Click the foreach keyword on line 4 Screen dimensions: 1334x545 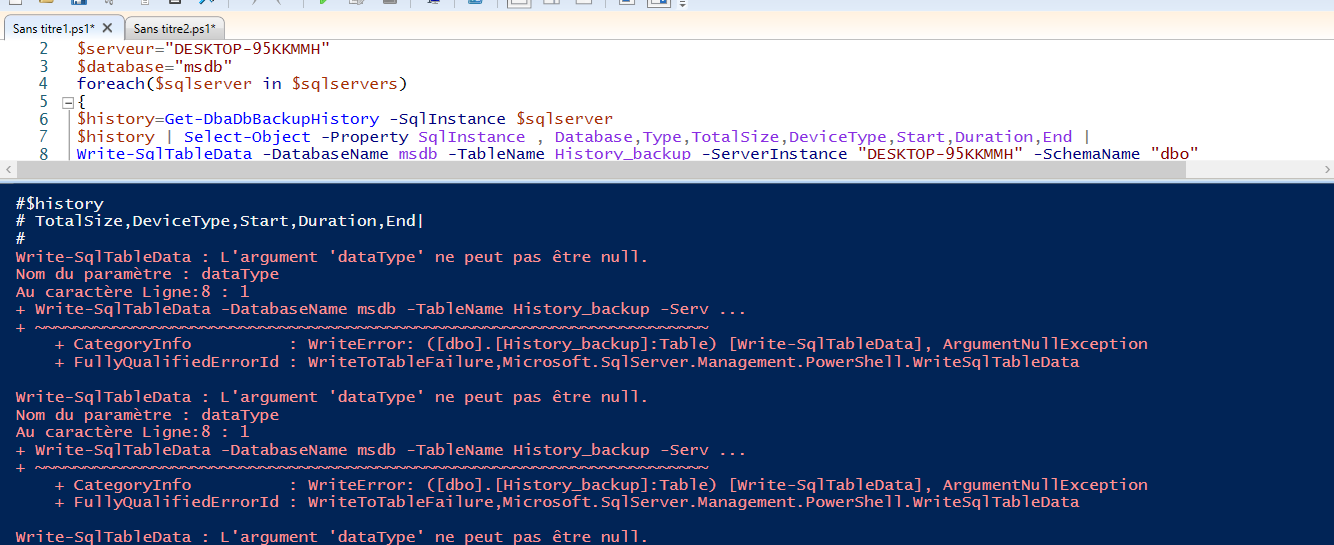(x=111, y=84)
